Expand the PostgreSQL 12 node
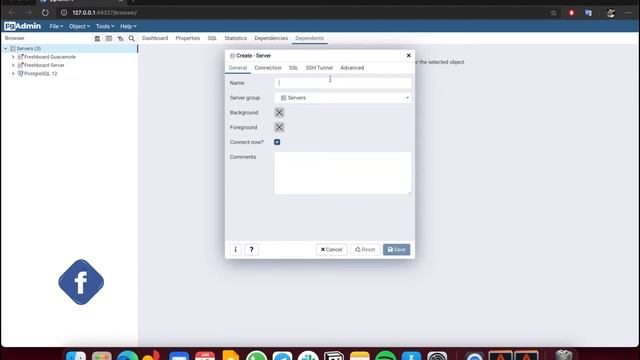The width and height of the screenshot is (640, 360). click(13, 73)
